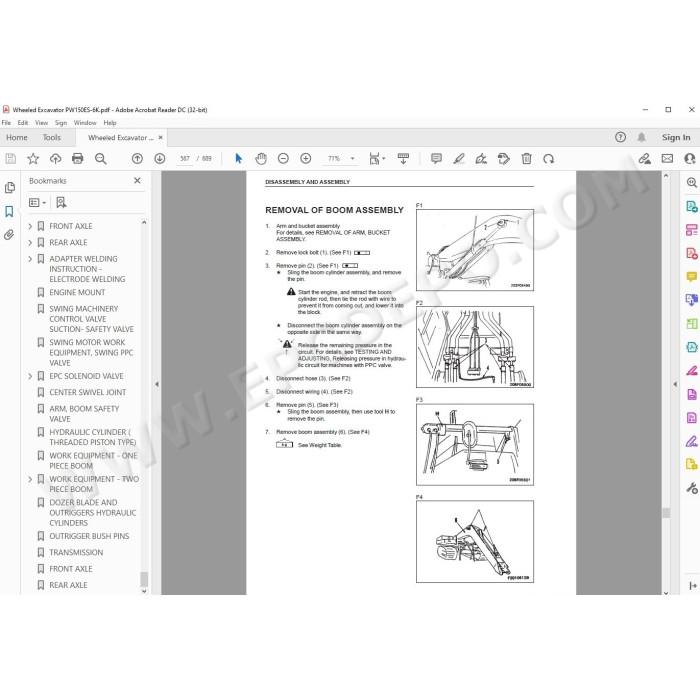This screenshot has width=700, height=700.
Task: Rotate the page view
Action: point(549,158)
